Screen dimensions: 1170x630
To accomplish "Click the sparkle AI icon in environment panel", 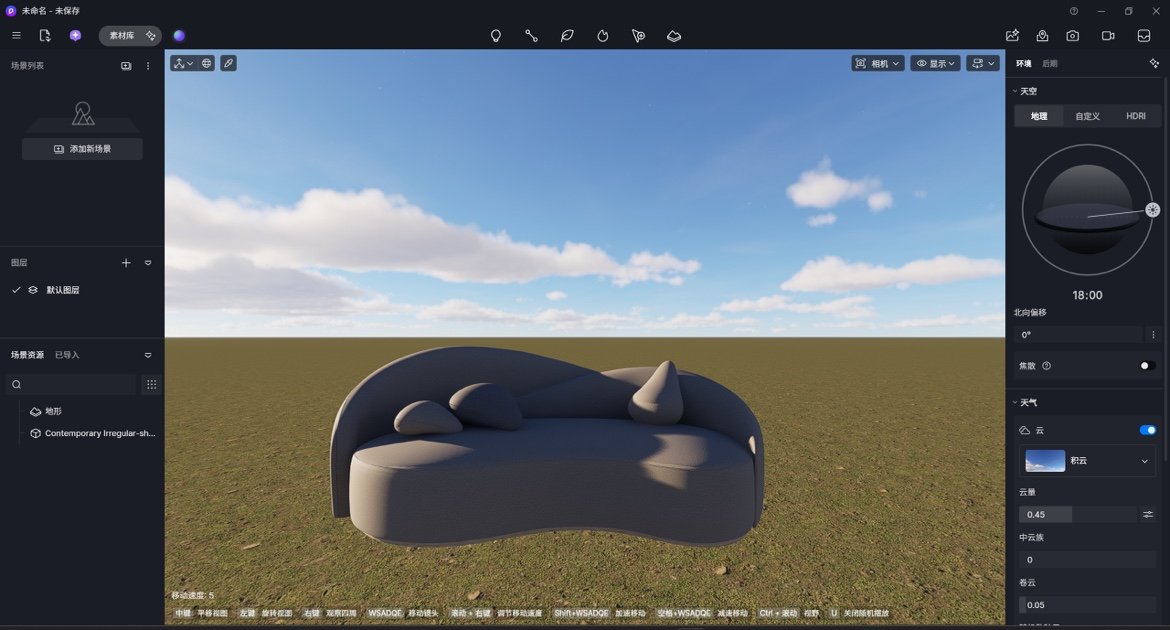I will (1154, 63).
